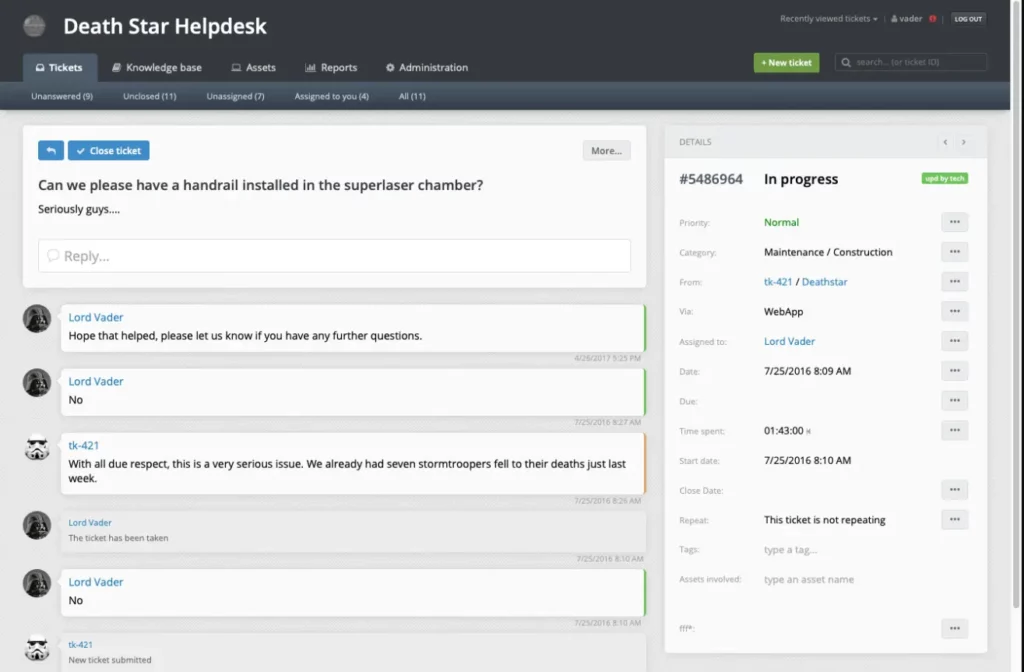Open the Administration tab
This screenshot has width=1024, height=672.
click(x=426, y=67)
